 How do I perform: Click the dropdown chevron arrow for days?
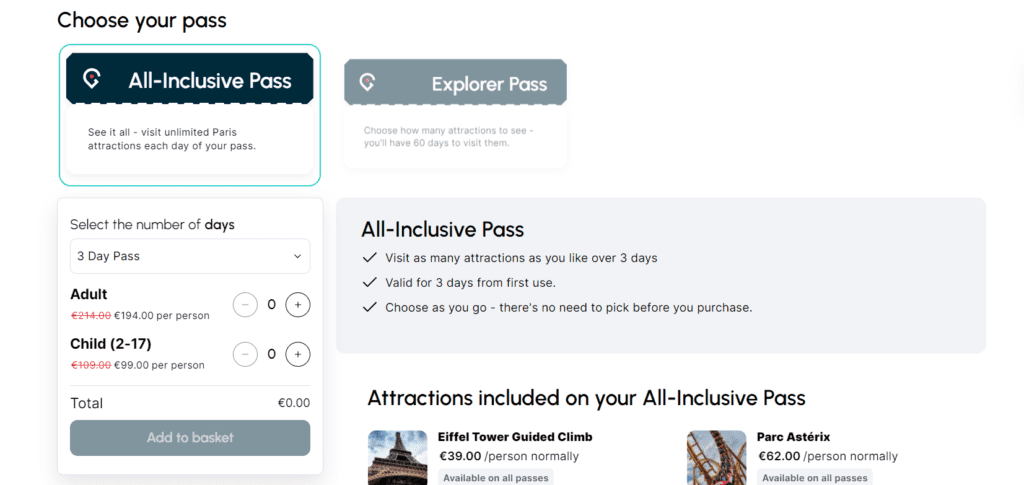coord(297,256)
